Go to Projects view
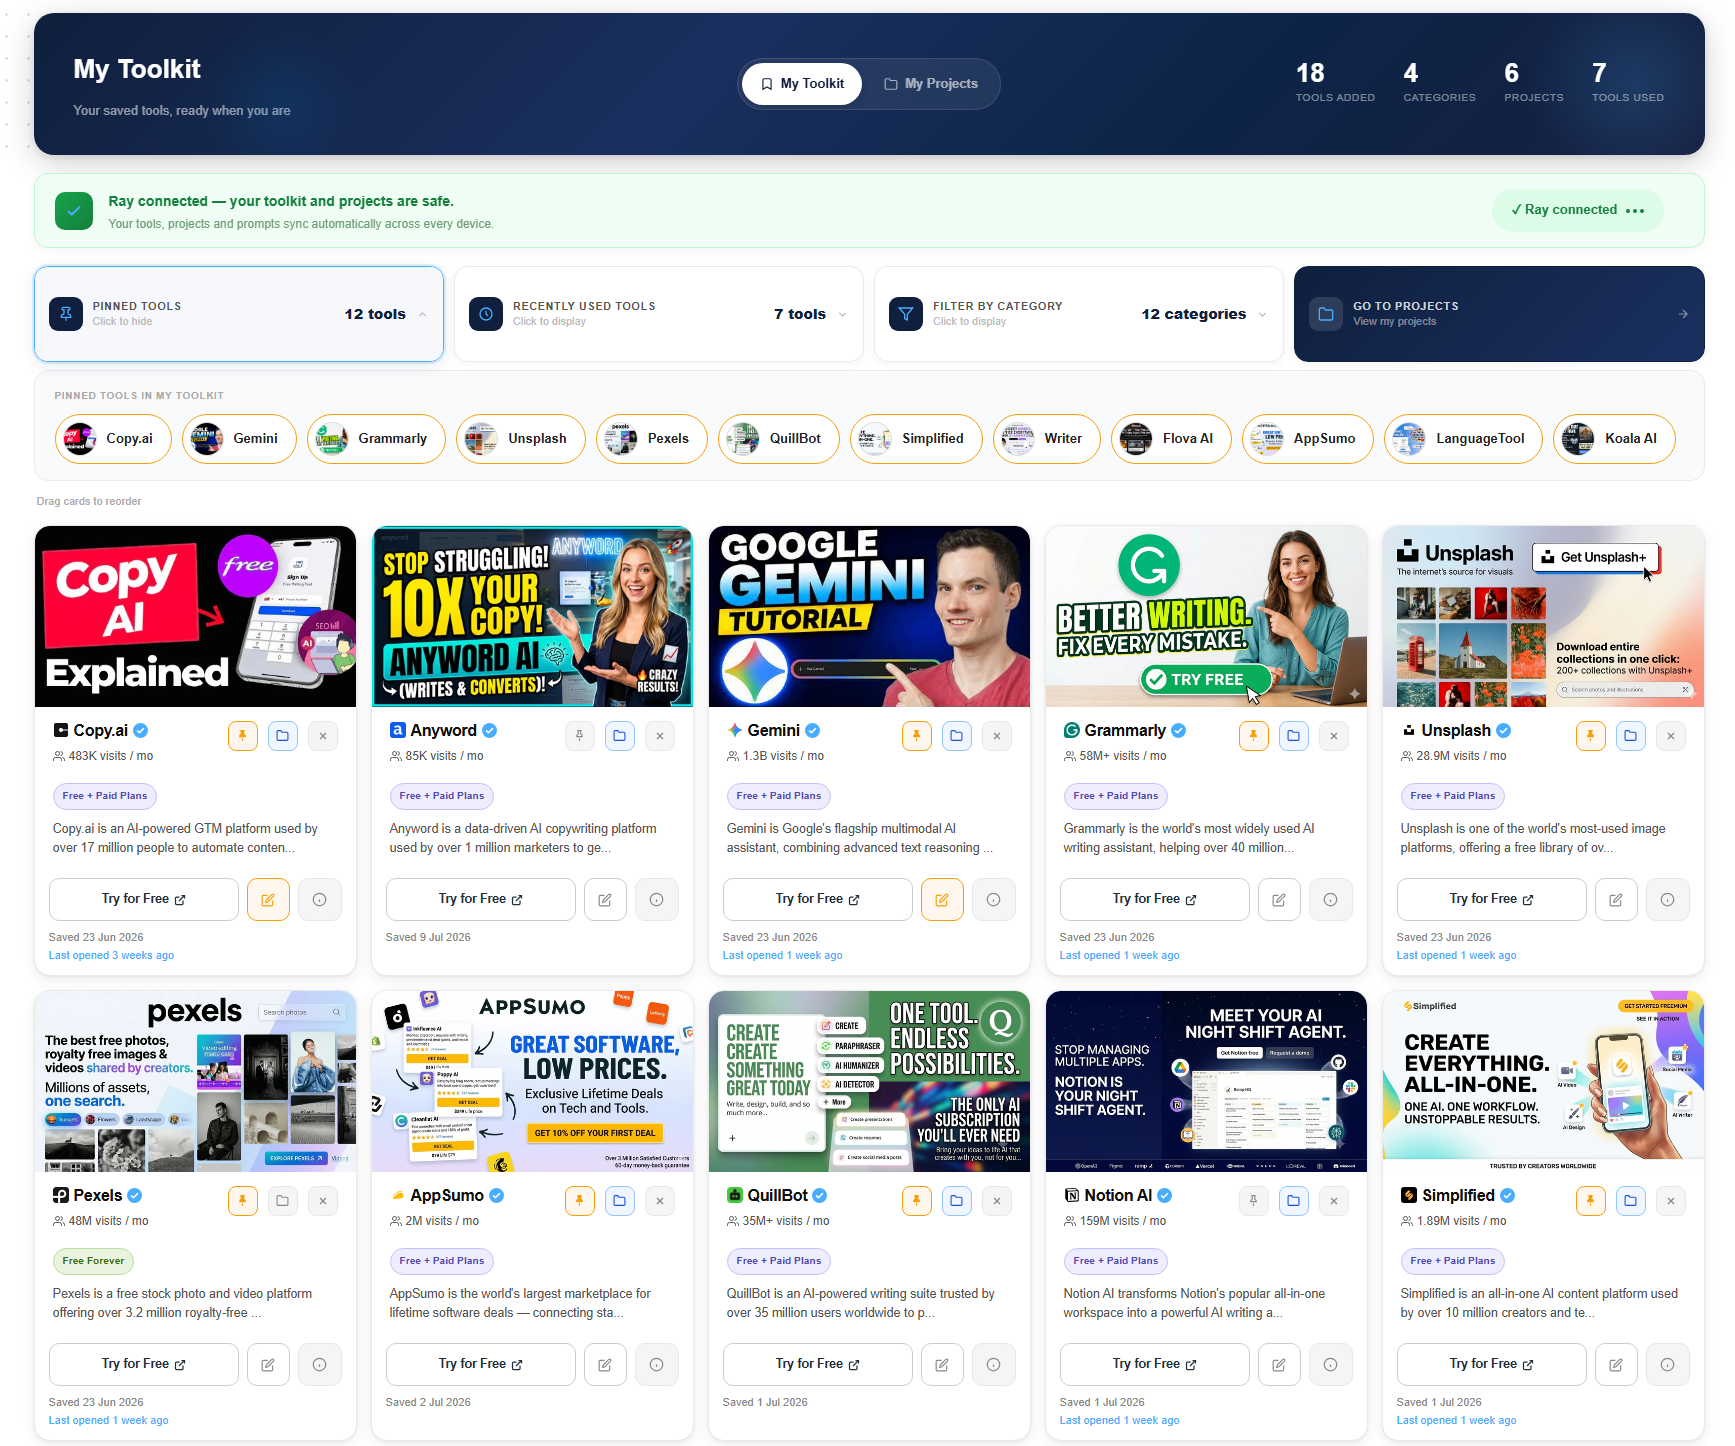This screenshot has height=1446, width=1735. click(1499, 314)
